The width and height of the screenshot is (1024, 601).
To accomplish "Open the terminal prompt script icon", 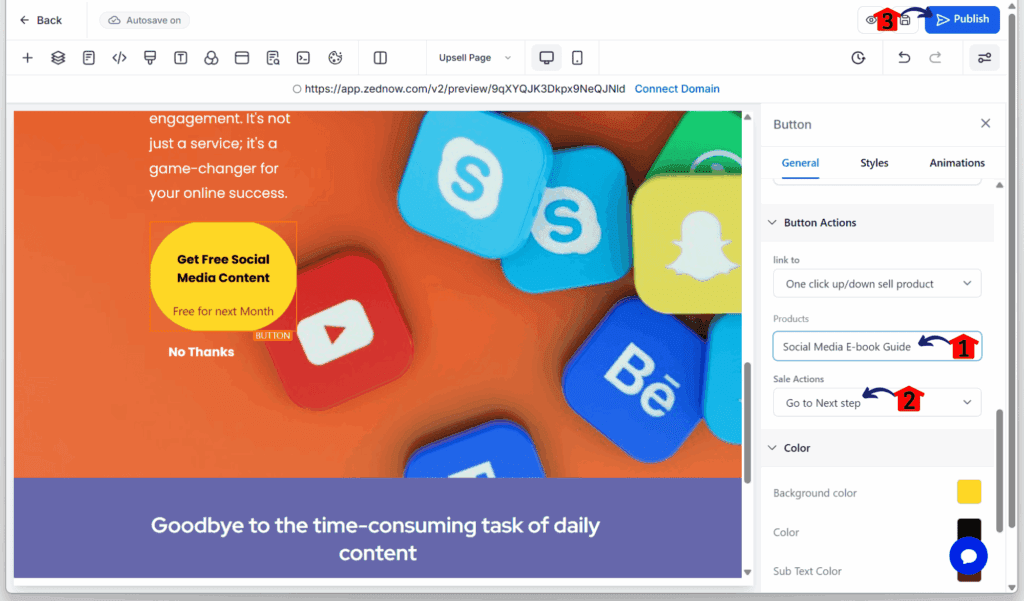I will (x=304, y=57).
